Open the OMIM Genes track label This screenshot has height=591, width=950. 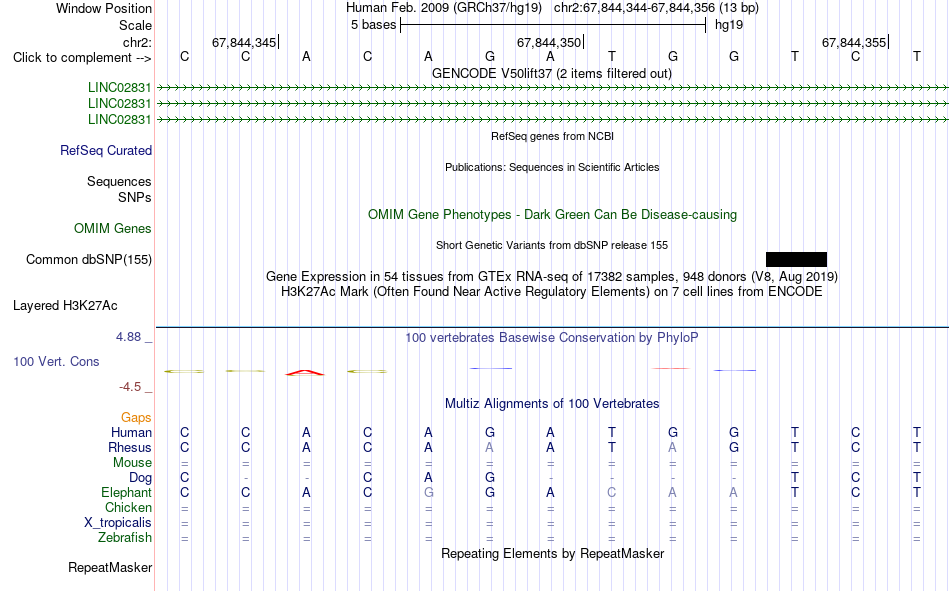[x=112, y=229]
